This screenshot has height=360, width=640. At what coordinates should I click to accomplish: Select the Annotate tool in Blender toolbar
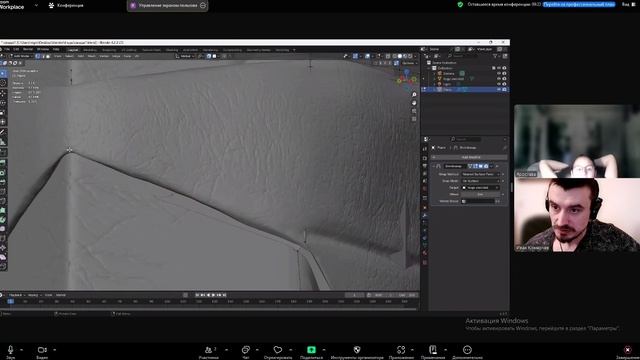coord(3,132)
